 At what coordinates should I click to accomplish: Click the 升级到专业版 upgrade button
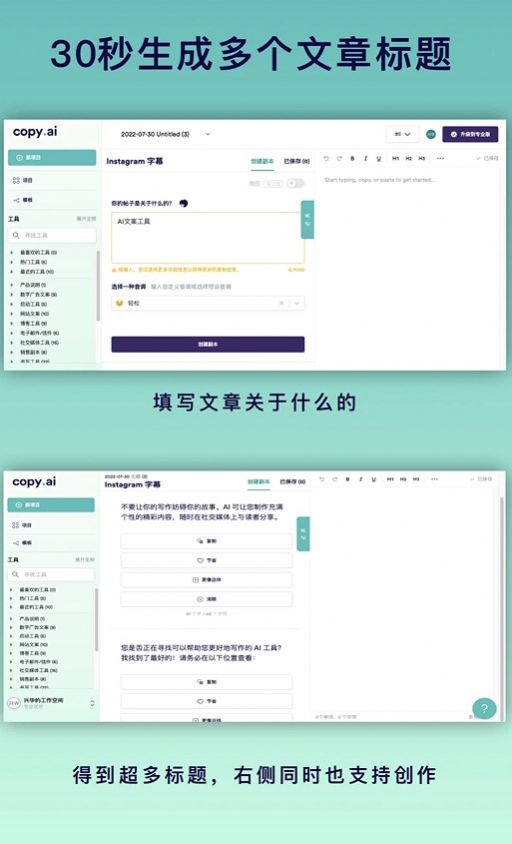470,134
